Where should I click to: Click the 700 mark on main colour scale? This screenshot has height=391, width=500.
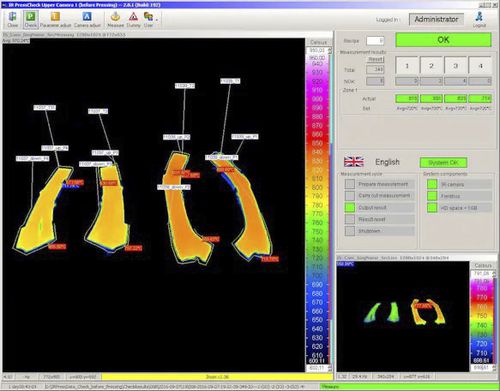[x=317, y=276]
